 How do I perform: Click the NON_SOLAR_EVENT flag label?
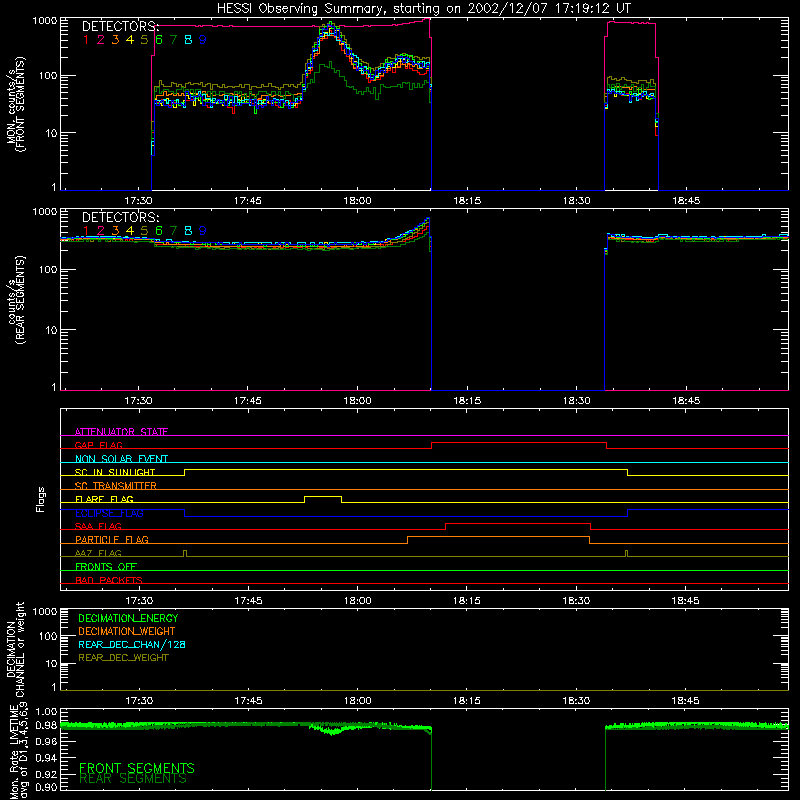121,459
